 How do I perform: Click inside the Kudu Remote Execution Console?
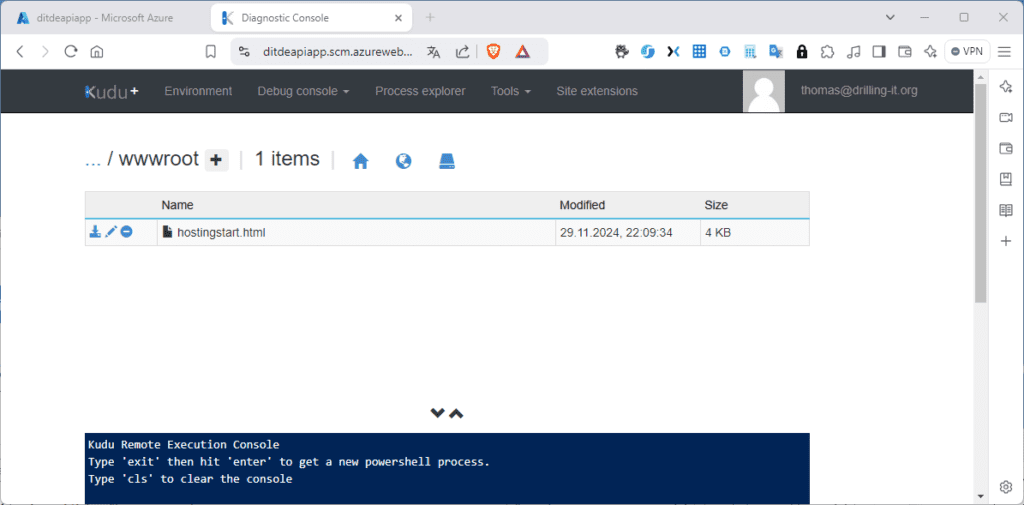click(x=447, y=468)
